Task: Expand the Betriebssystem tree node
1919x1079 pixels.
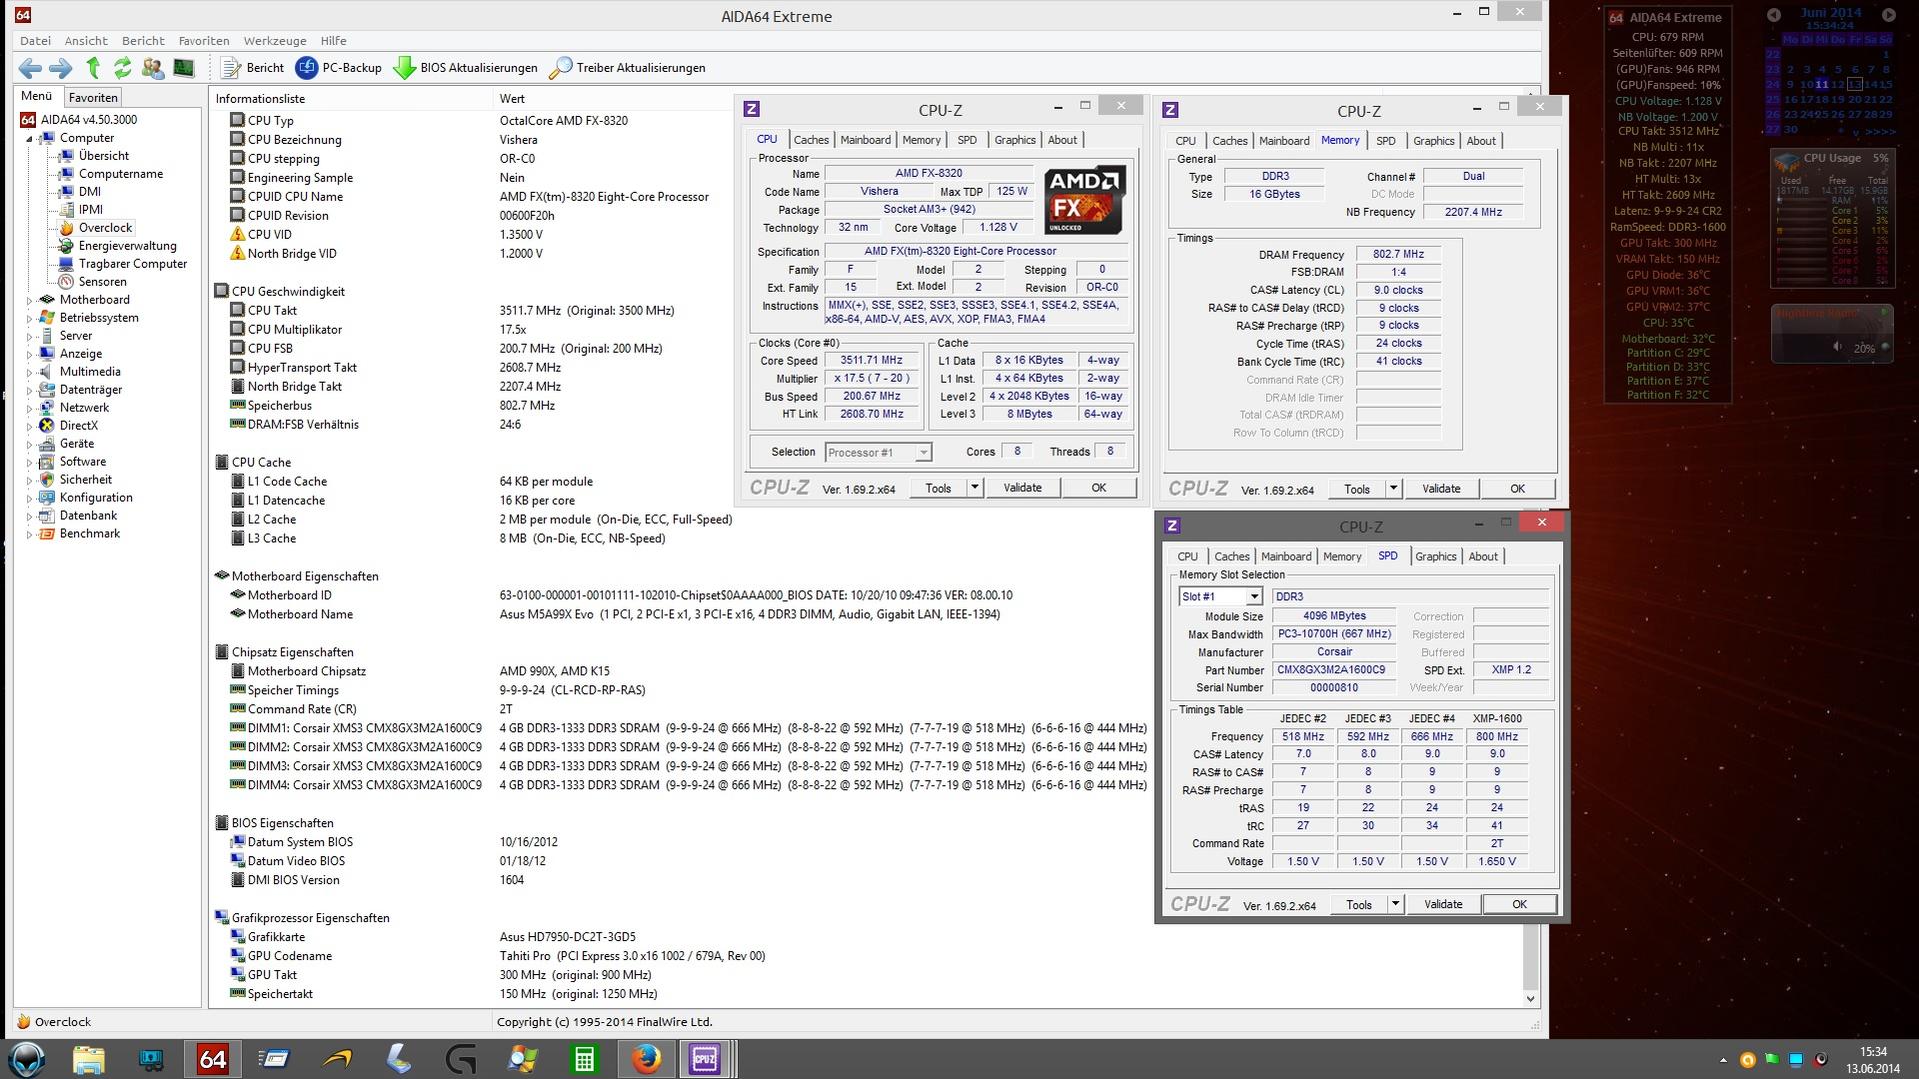Action: coord(29,318)
